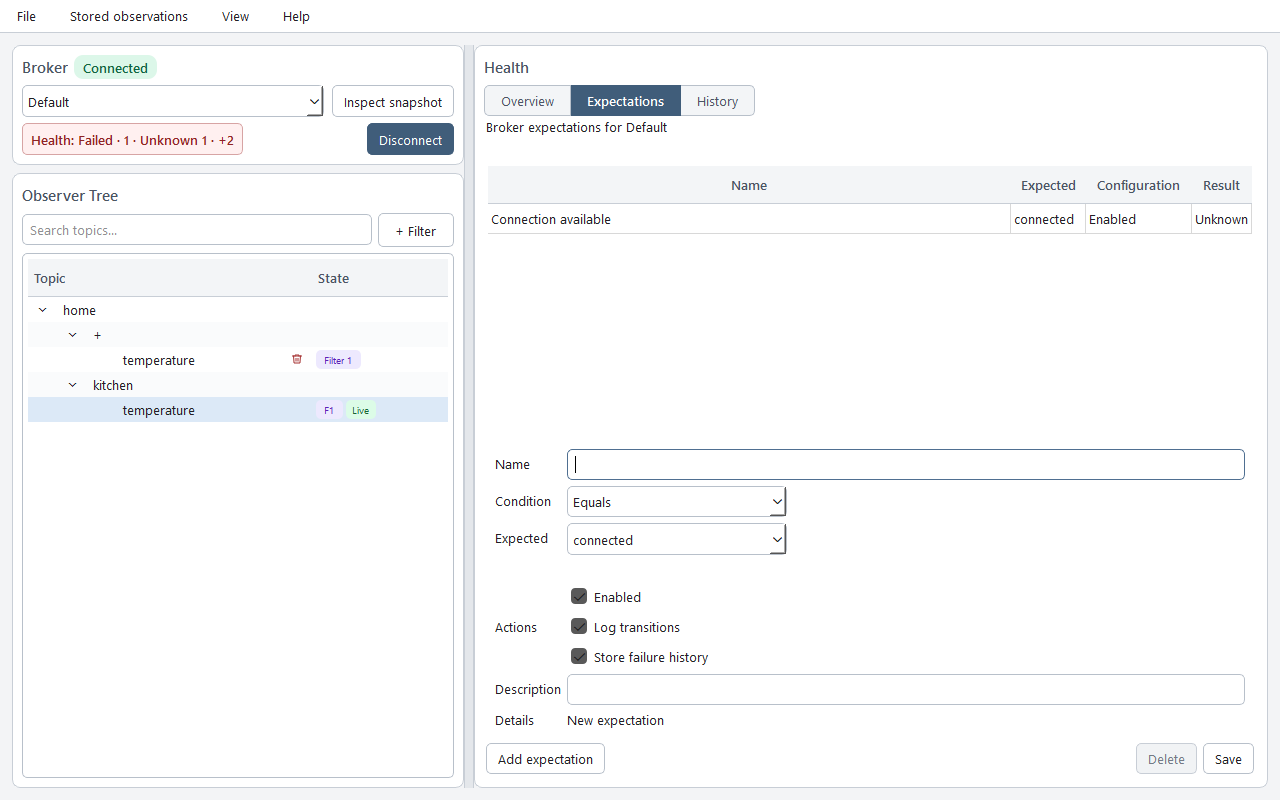1280x800 pixels.
Task: Switch to the History tab
Action: (x=717, y=101)
